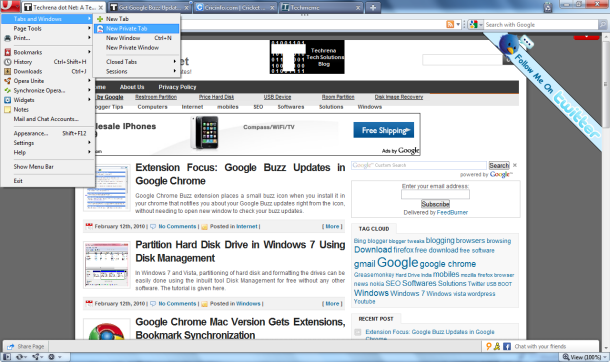Expand the Help submenu
Viewport: 610px width, 362px height.
point(47,152)
